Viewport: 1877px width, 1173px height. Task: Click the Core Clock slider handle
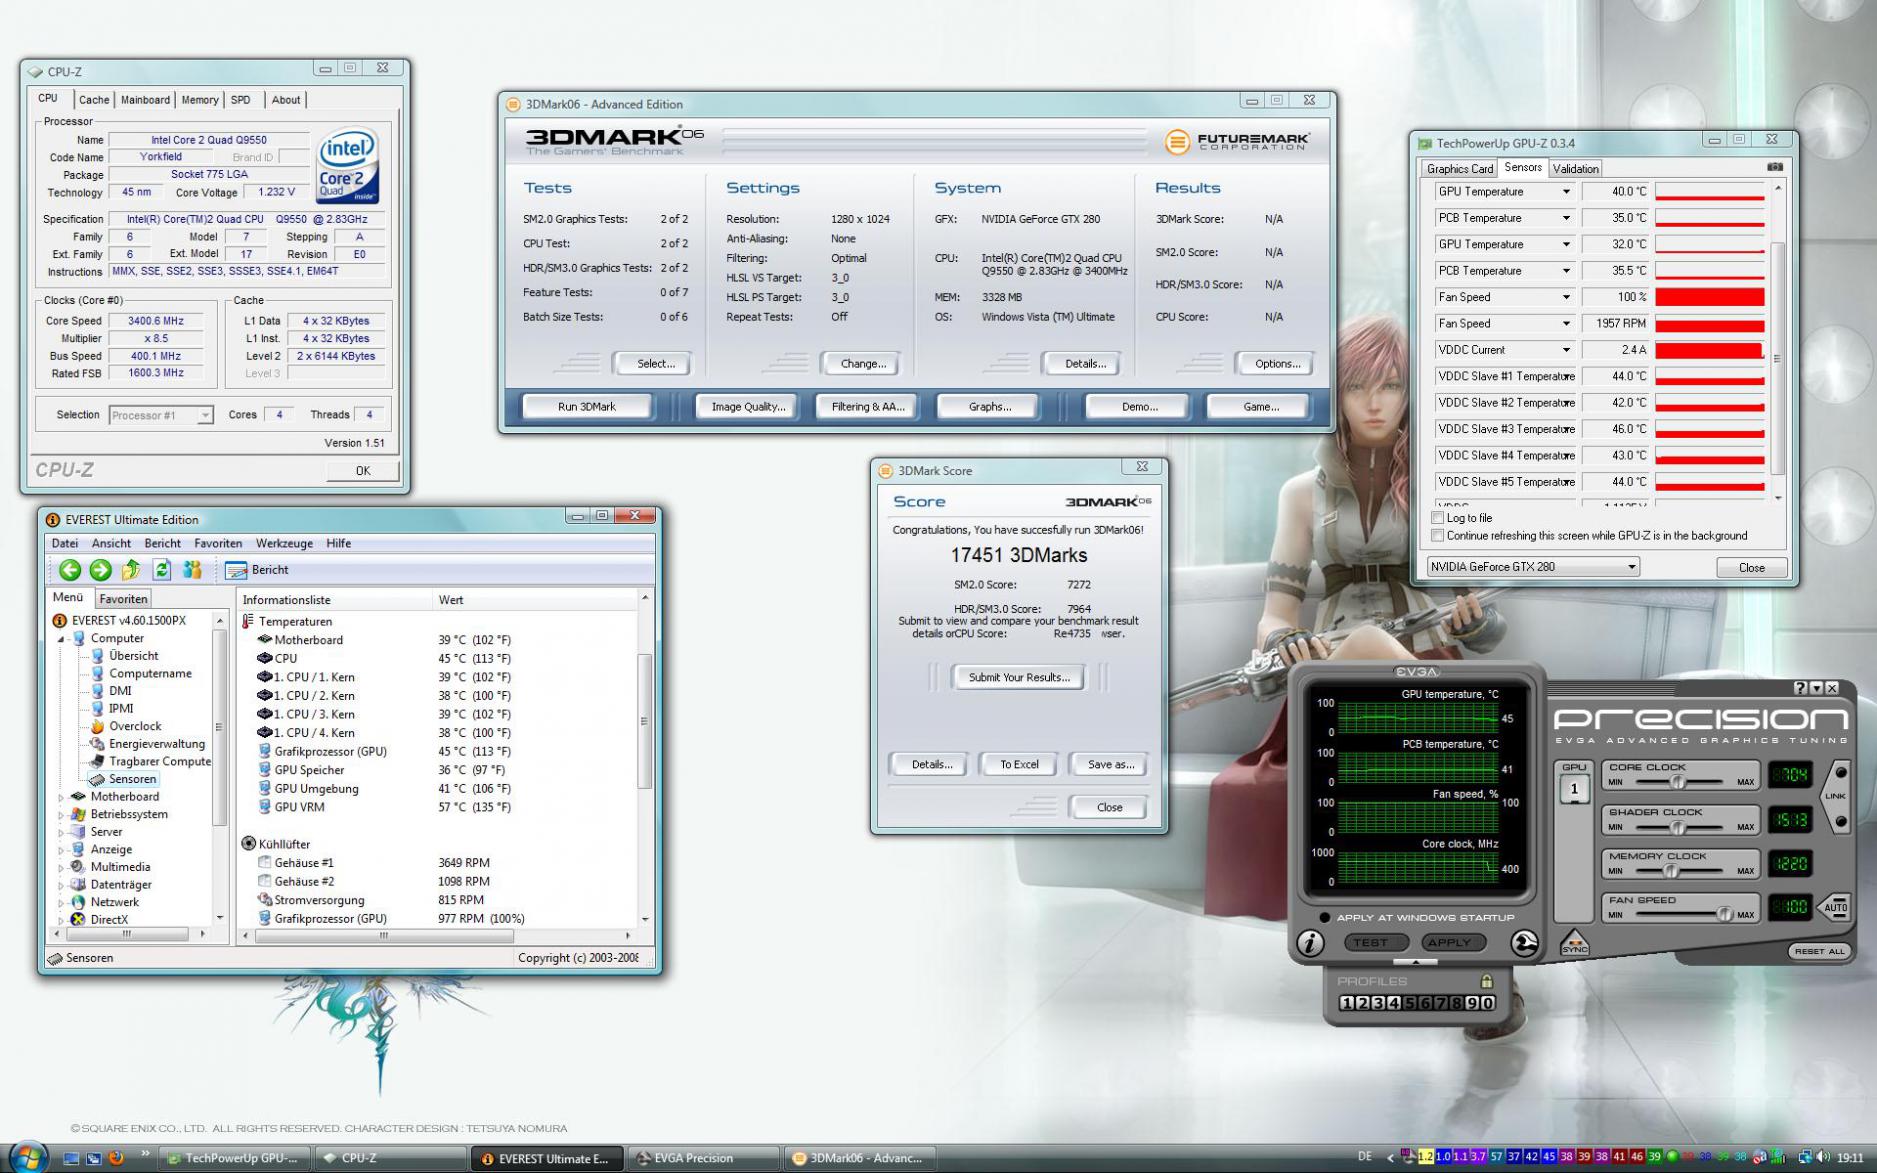tap(1677, 782)
